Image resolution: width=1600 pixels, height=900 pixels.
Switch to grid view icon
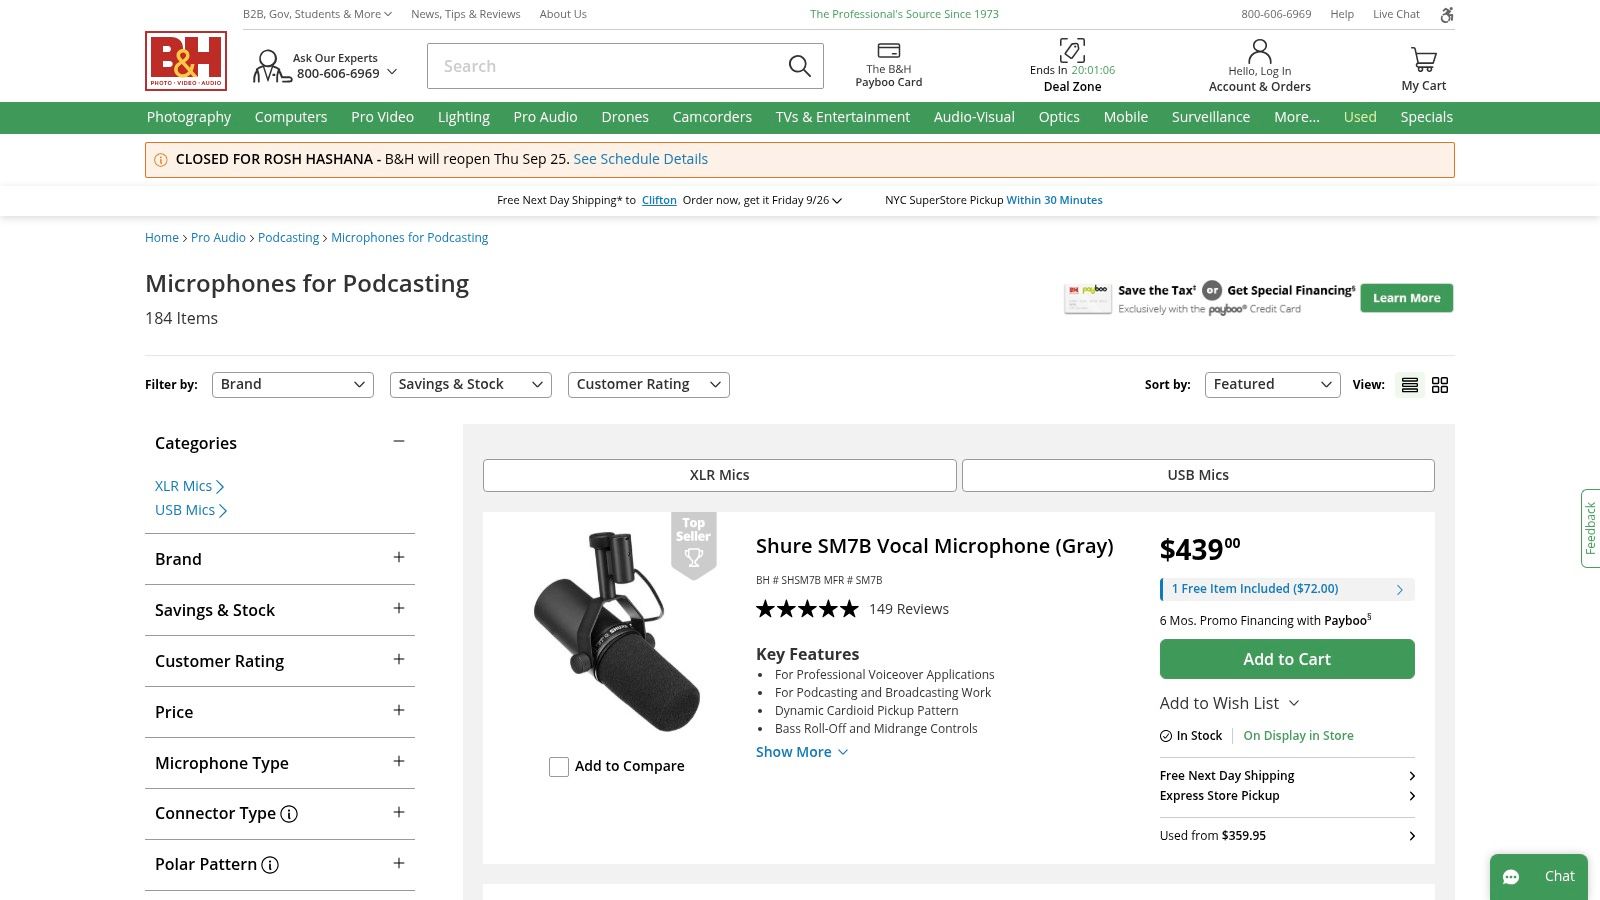coord(1440,385)
